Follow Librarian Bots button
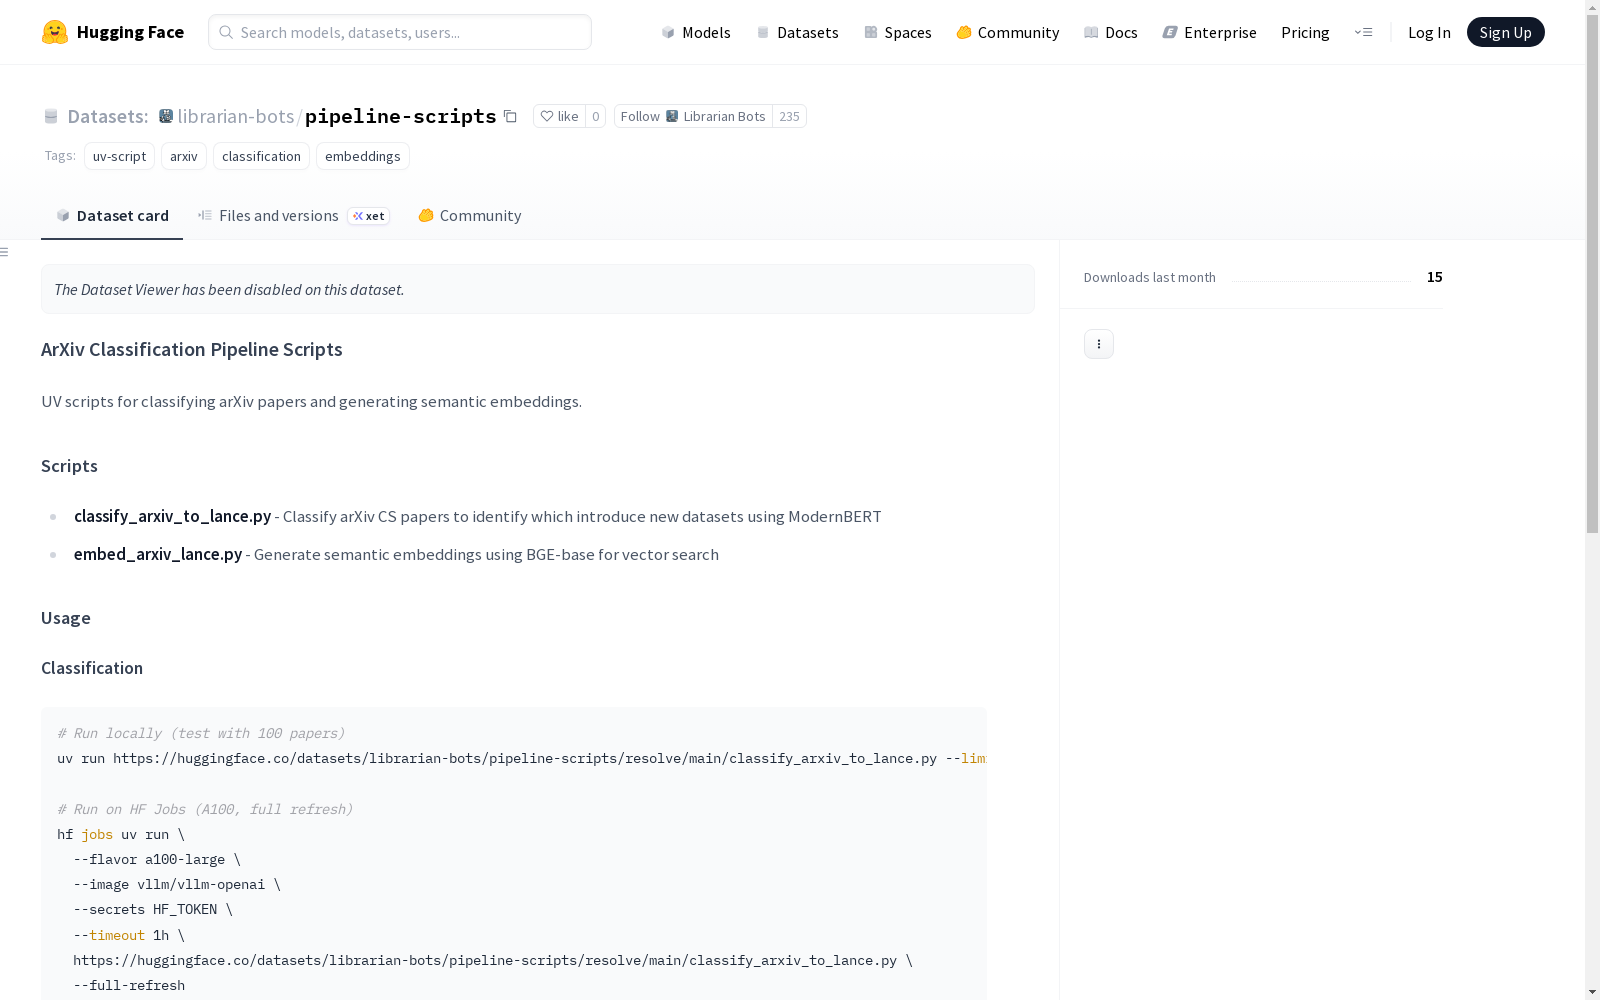The width and height of the screenshot is (1600, 1000). [693, 116]
